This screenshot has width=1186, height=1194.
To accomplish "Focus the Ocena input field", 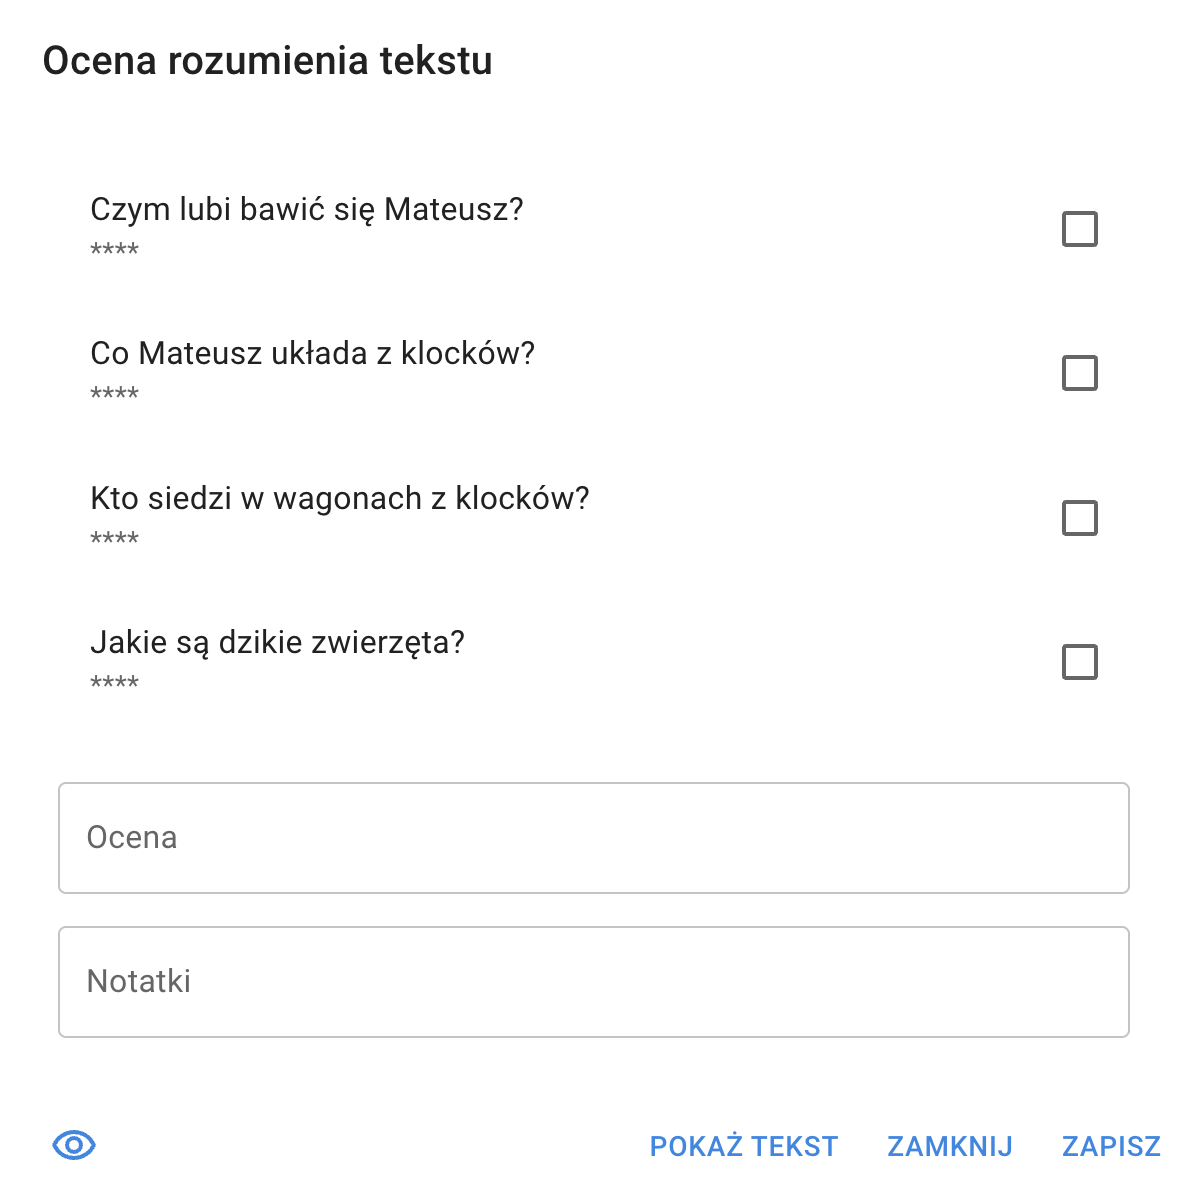I will tap(594, 838).
